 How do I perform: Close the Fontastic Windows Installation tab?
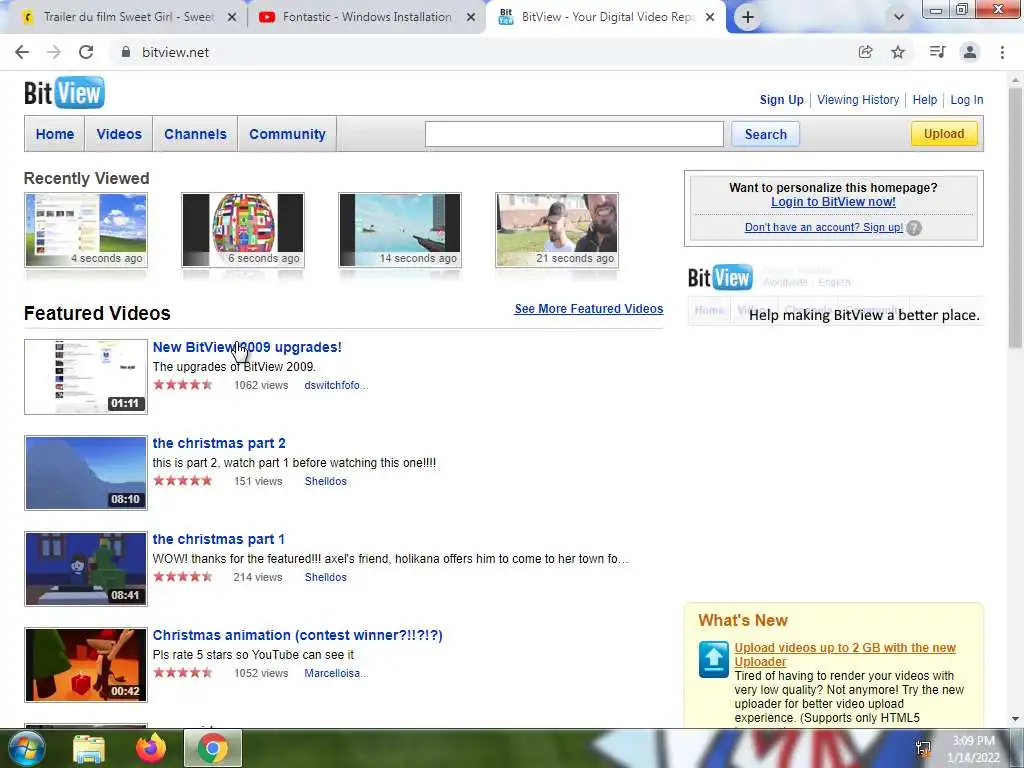pyautogui.click(x=471, y=18)
